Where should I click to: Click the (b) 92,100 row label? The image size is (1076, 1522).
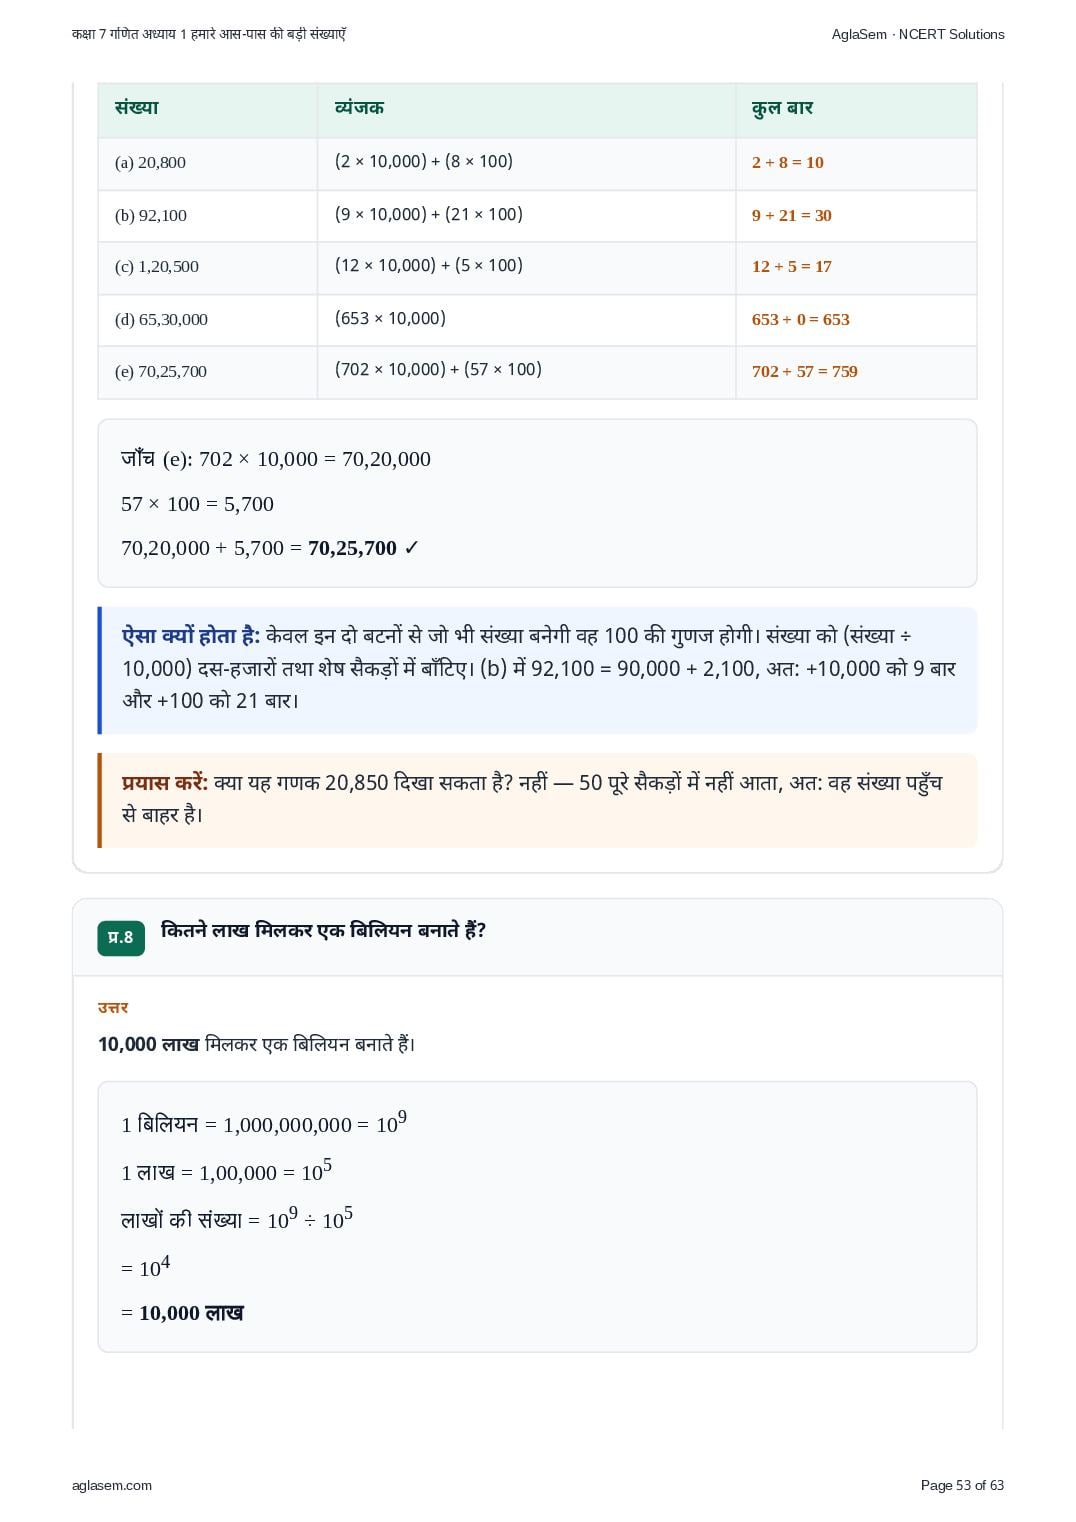pyautogui.click(x=151, y=215)
